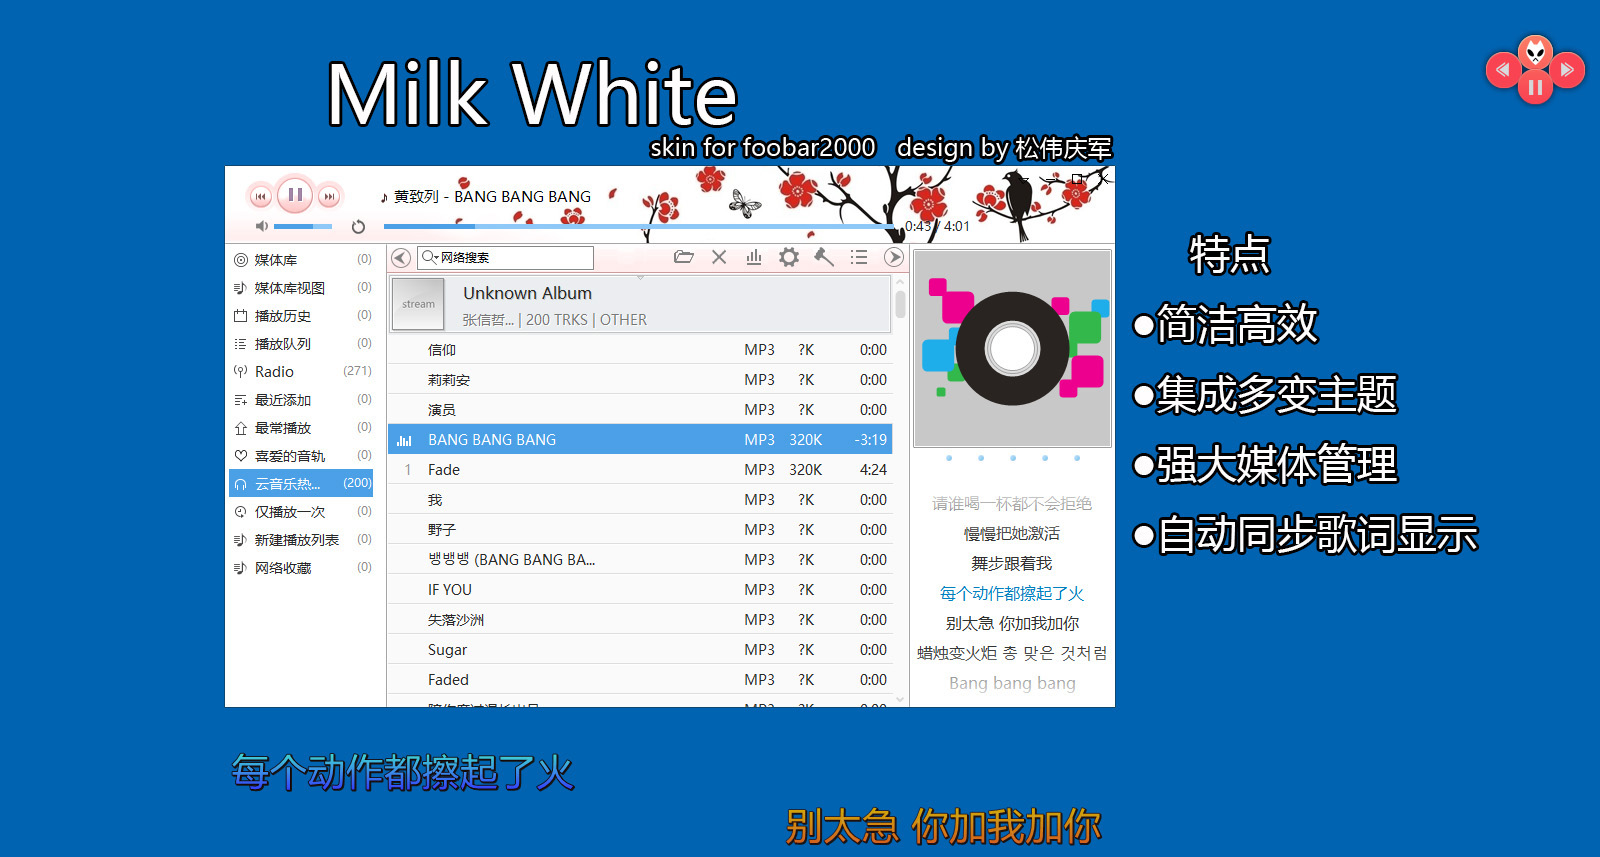Open 仅播放一次 in the sidebar
This screenshot has height=857, width=1600.
(302, 512)
